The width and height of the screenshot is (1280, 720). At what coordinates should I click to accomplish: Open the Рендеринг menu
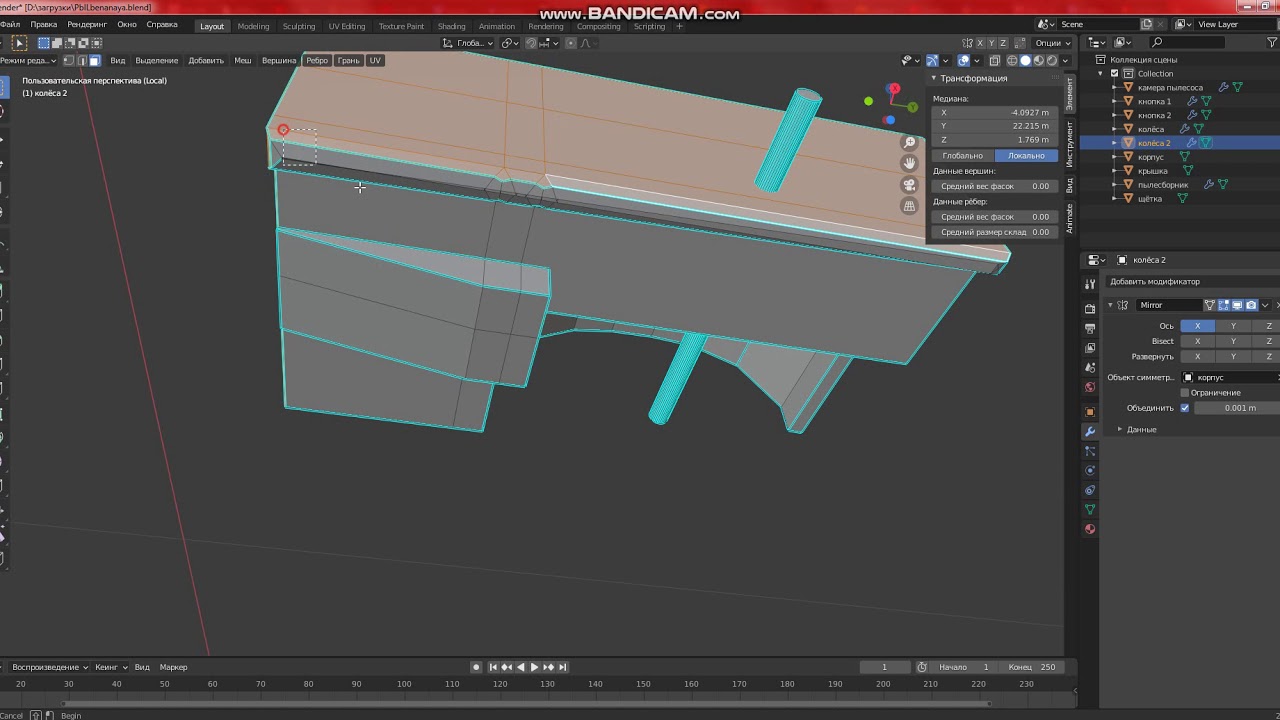(x=87, y=24)
